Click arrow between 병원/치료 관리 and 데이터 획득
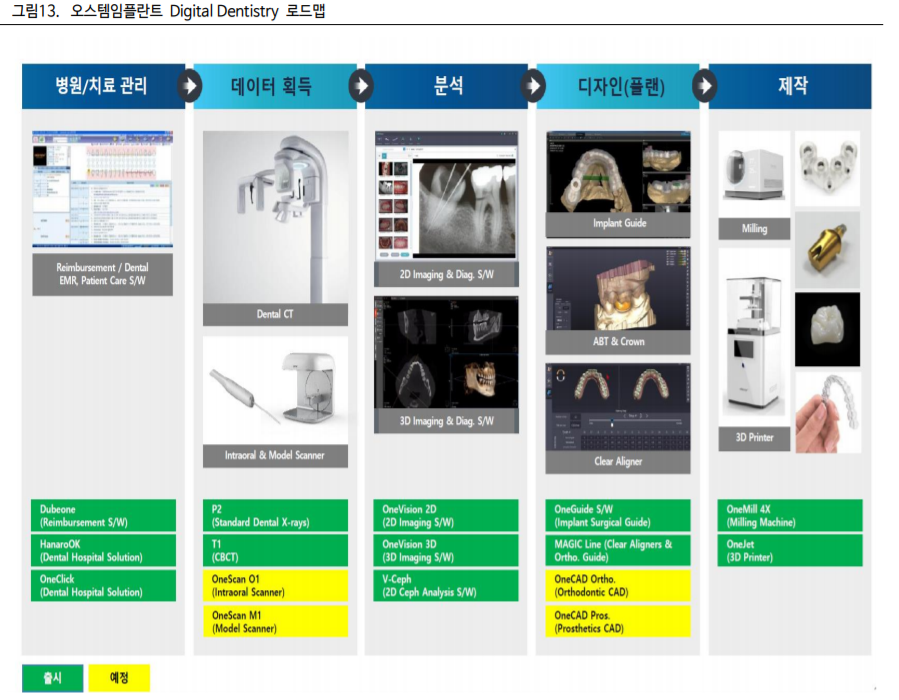Screen dimensions: 899x700 point(189,86)
